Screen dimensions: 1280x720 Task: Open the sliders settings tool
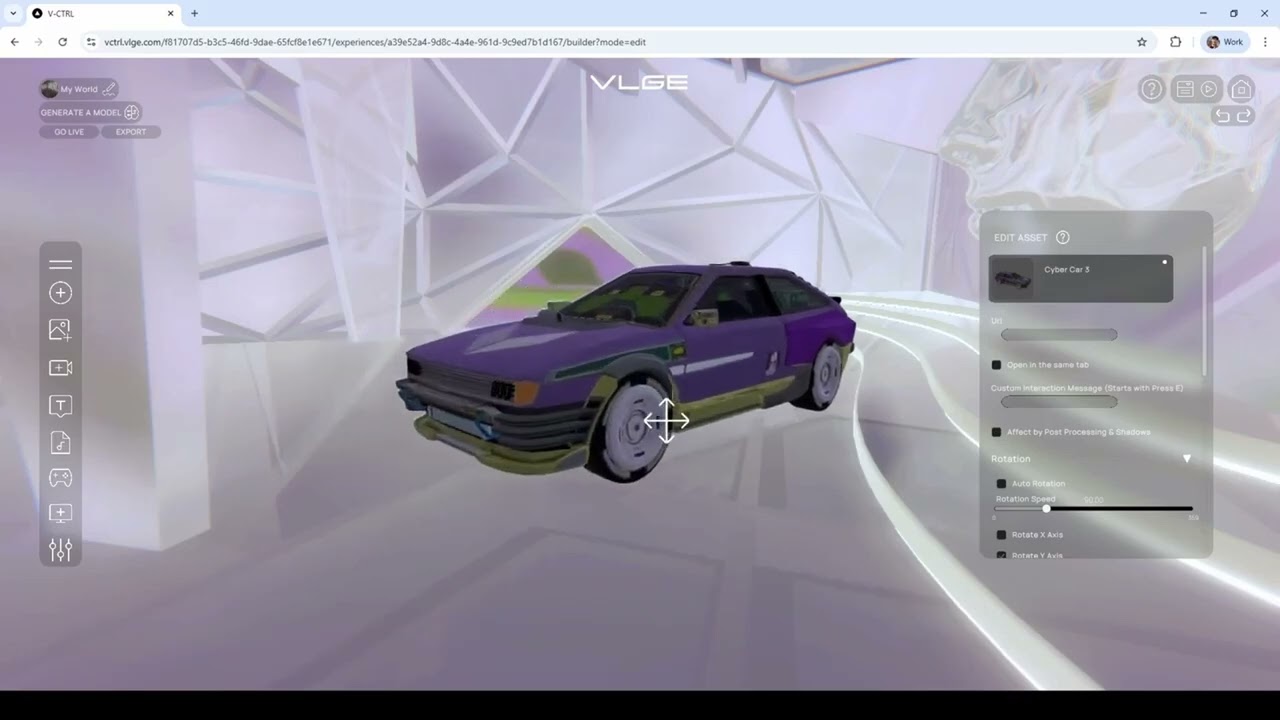pyautogui.click(x=60, y=550)
